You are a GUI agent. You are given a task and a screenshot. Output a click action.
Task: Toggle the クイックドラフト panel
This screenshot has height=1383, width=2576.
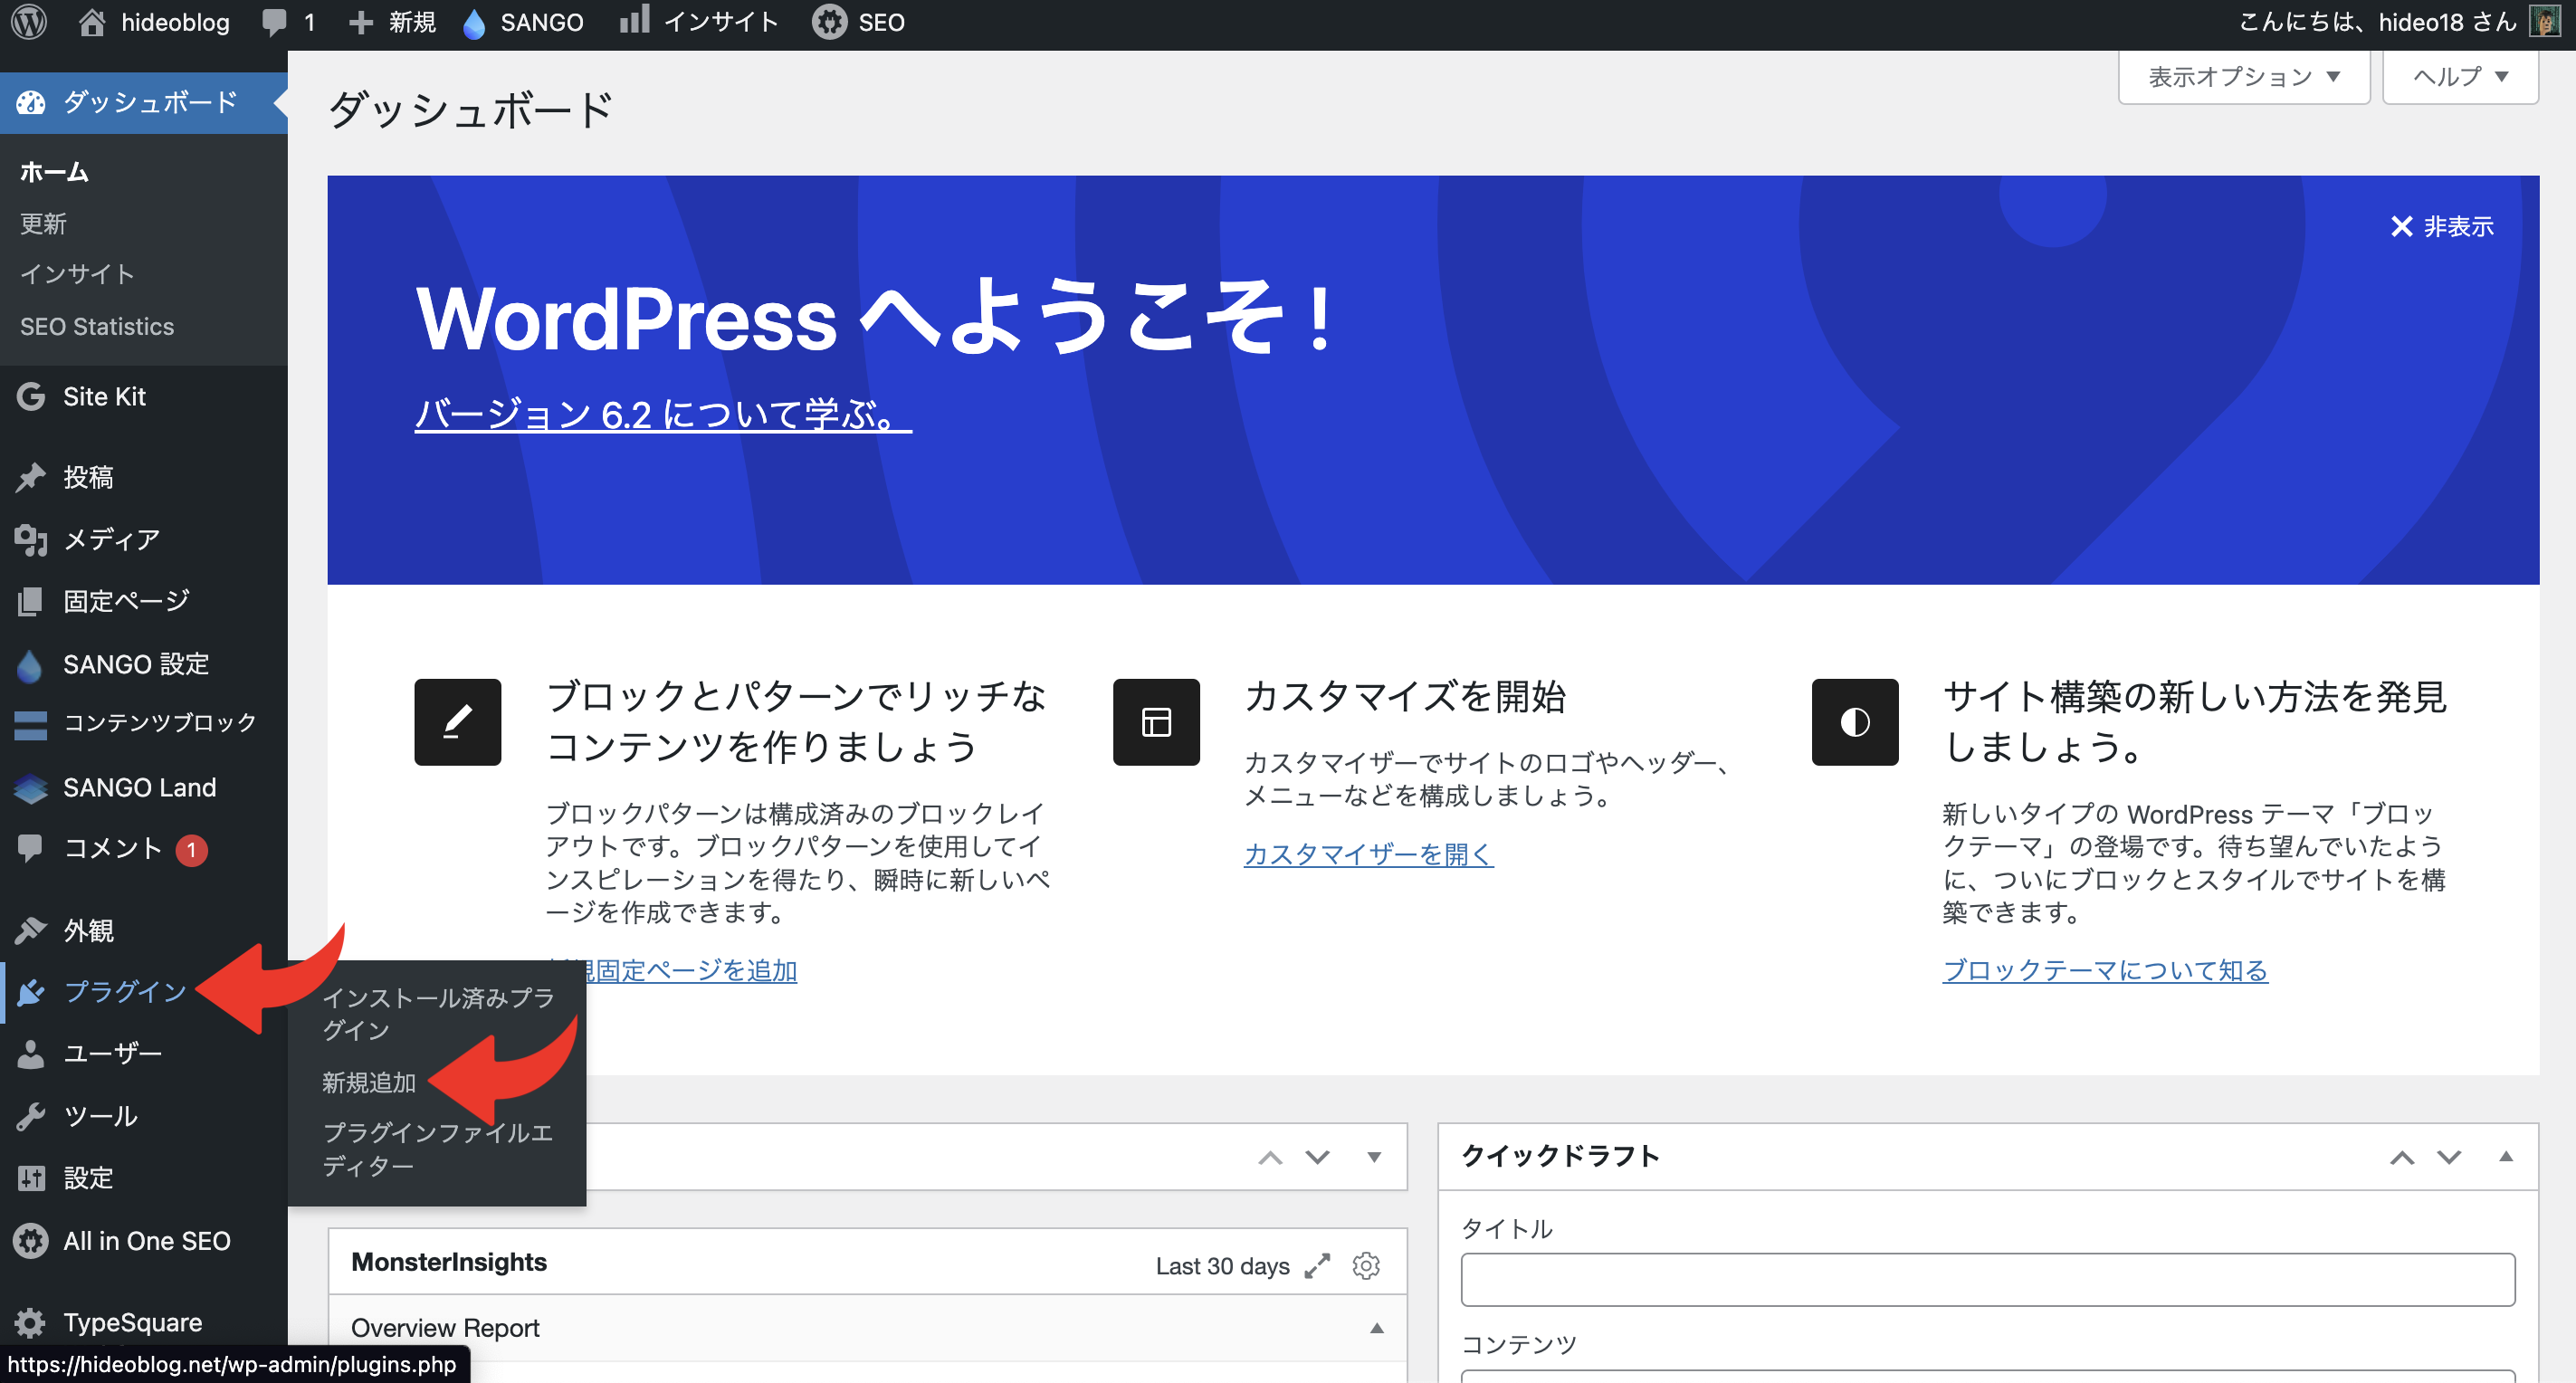pyautogui.click(x=2506, y=1156)
